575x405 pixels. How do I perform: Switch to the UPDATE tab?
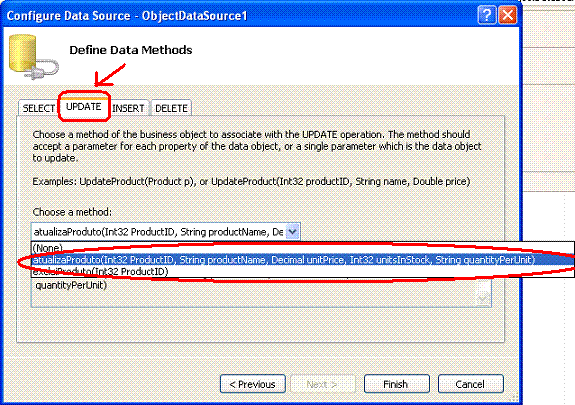pyautogui.click(x=84, y=106)
